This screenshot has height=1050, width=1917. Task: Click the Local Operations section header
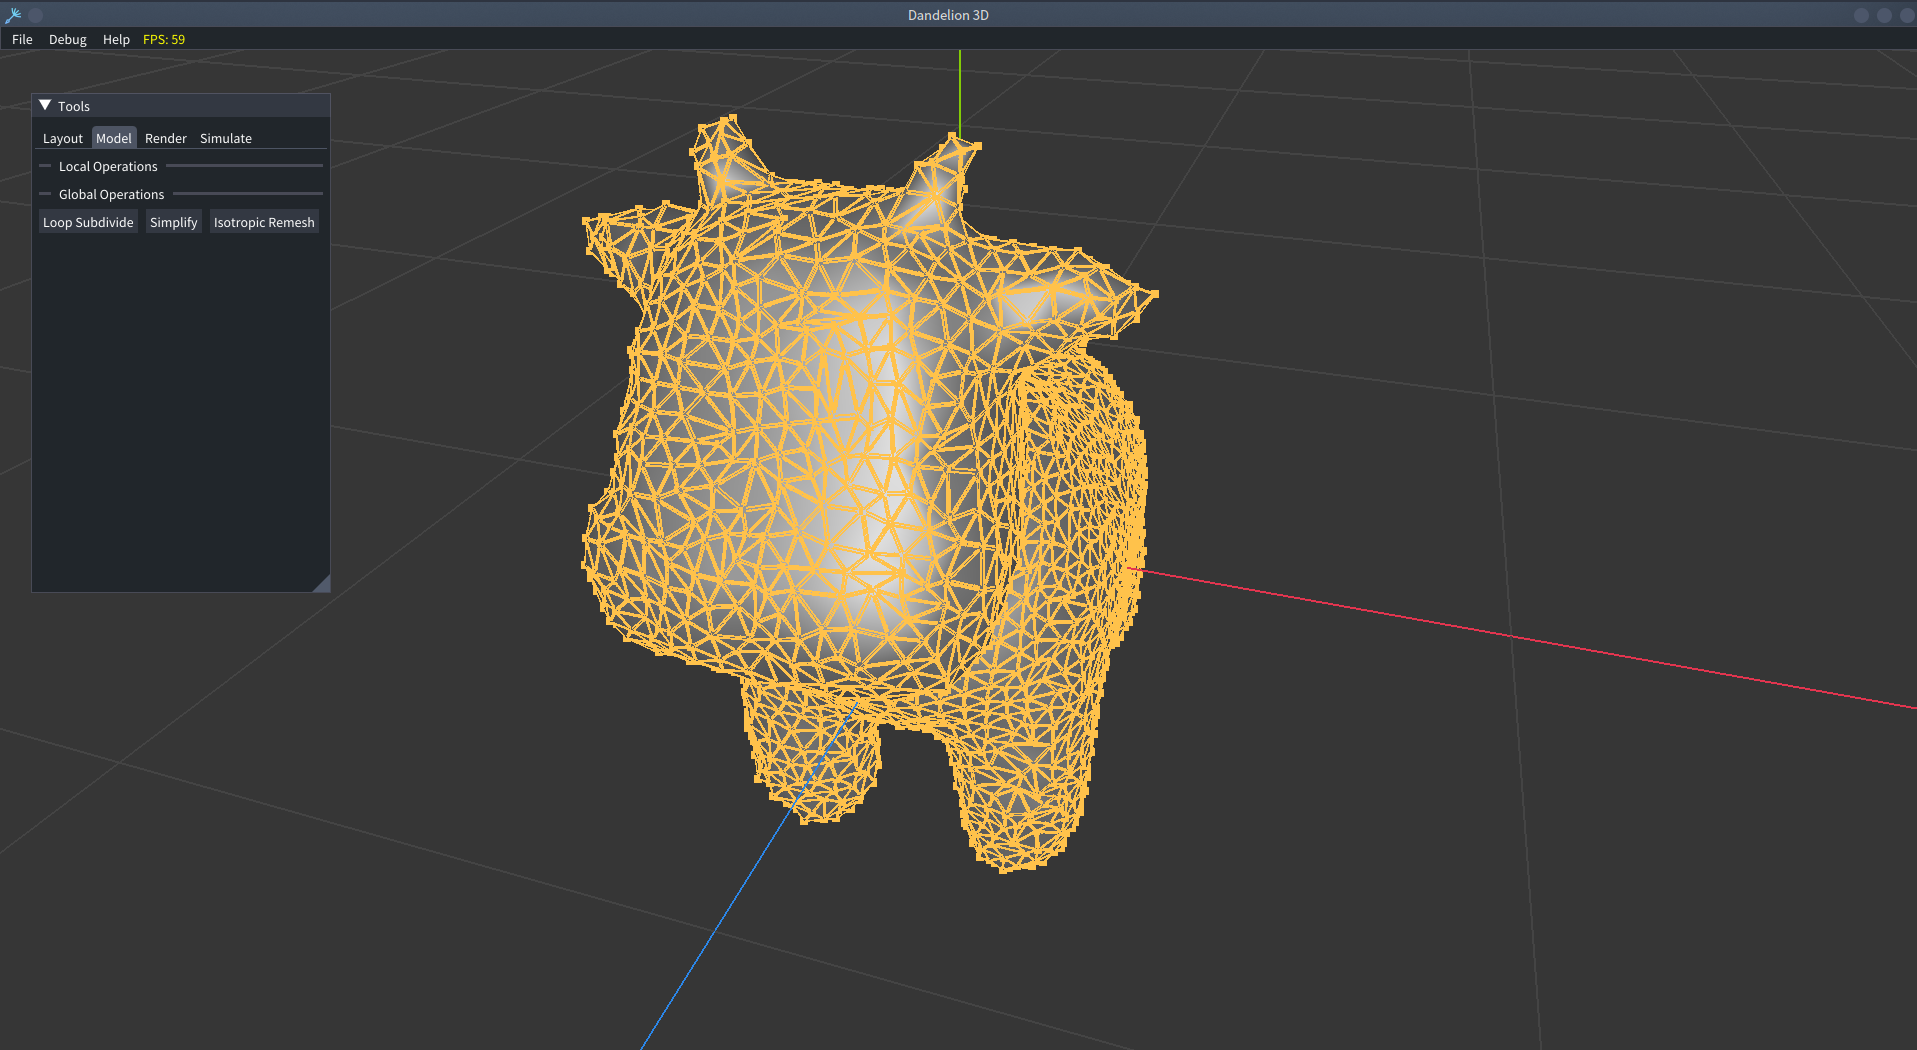(x=108, y=166)
